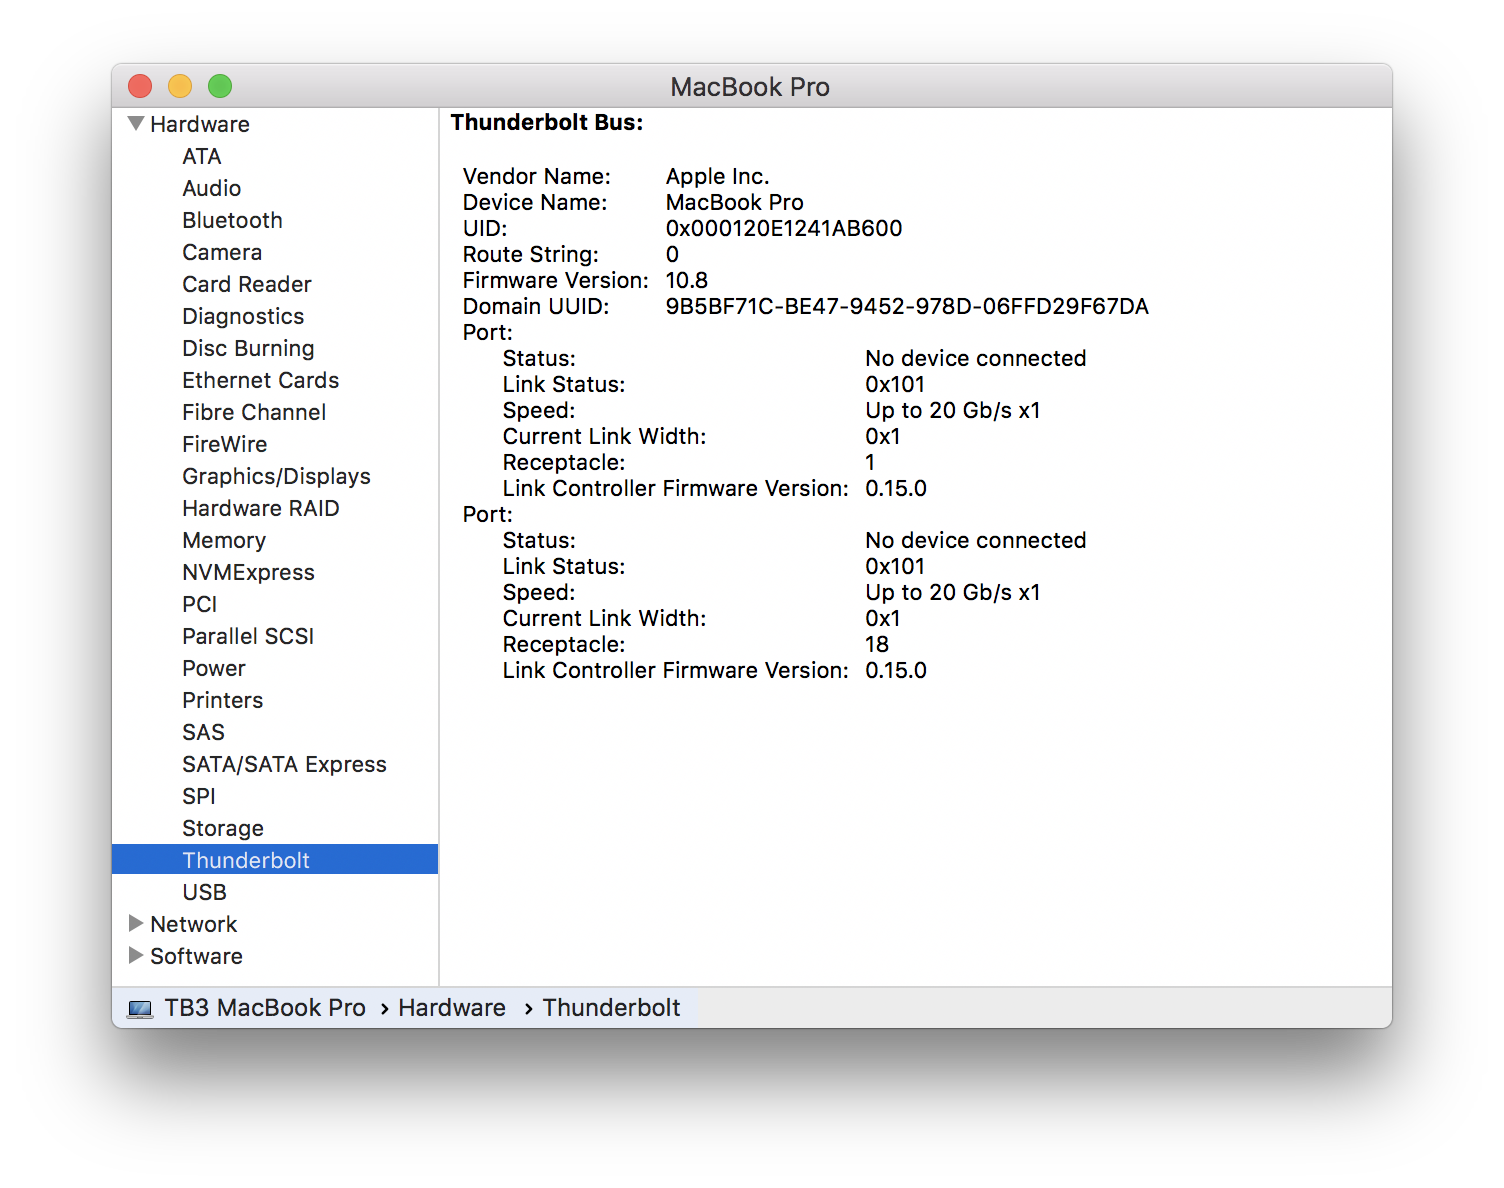Select Ethernet Cards entry

coord(260,380)
